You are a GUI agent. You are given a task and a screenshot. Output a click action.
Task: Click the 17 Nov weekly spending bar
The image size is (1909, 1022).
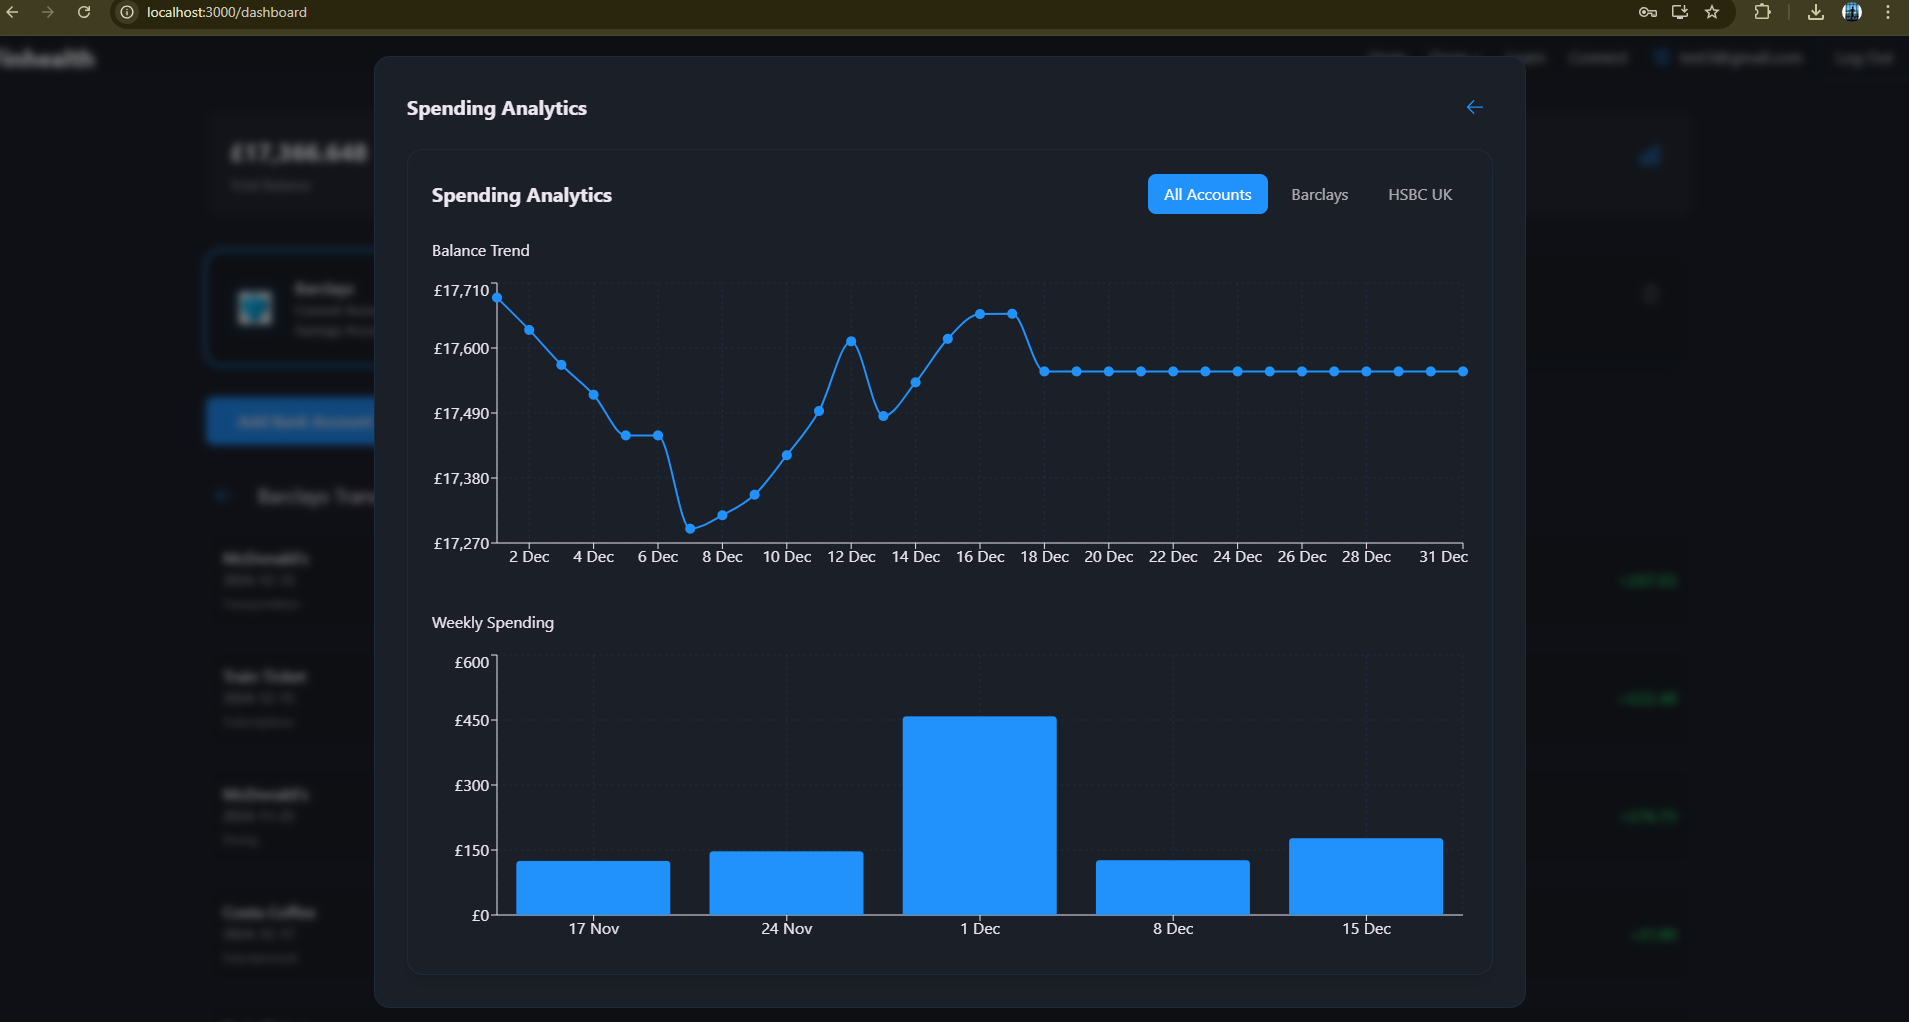(x=593, y=888)
